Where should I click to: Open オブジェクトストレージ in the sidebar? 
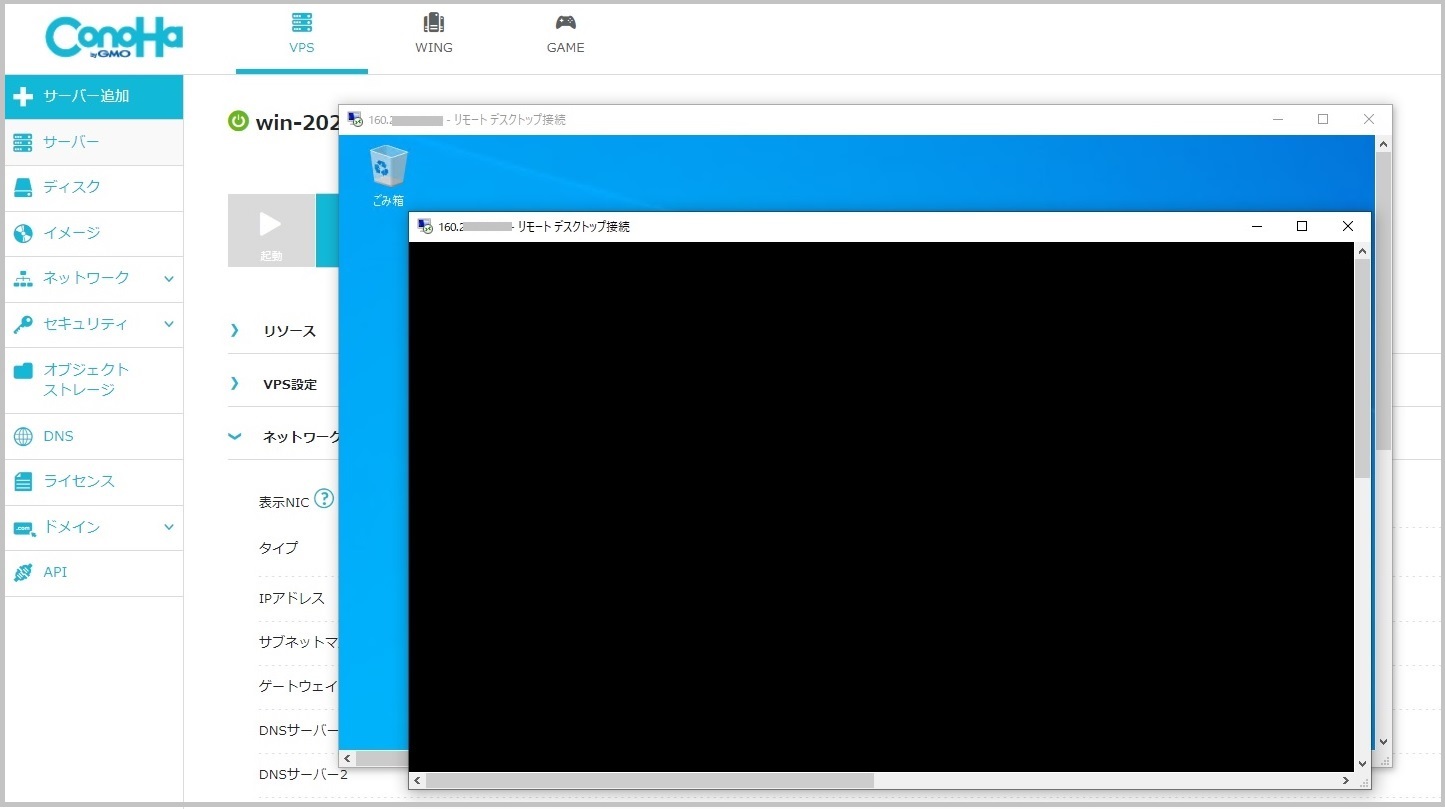tap(94, 380)
